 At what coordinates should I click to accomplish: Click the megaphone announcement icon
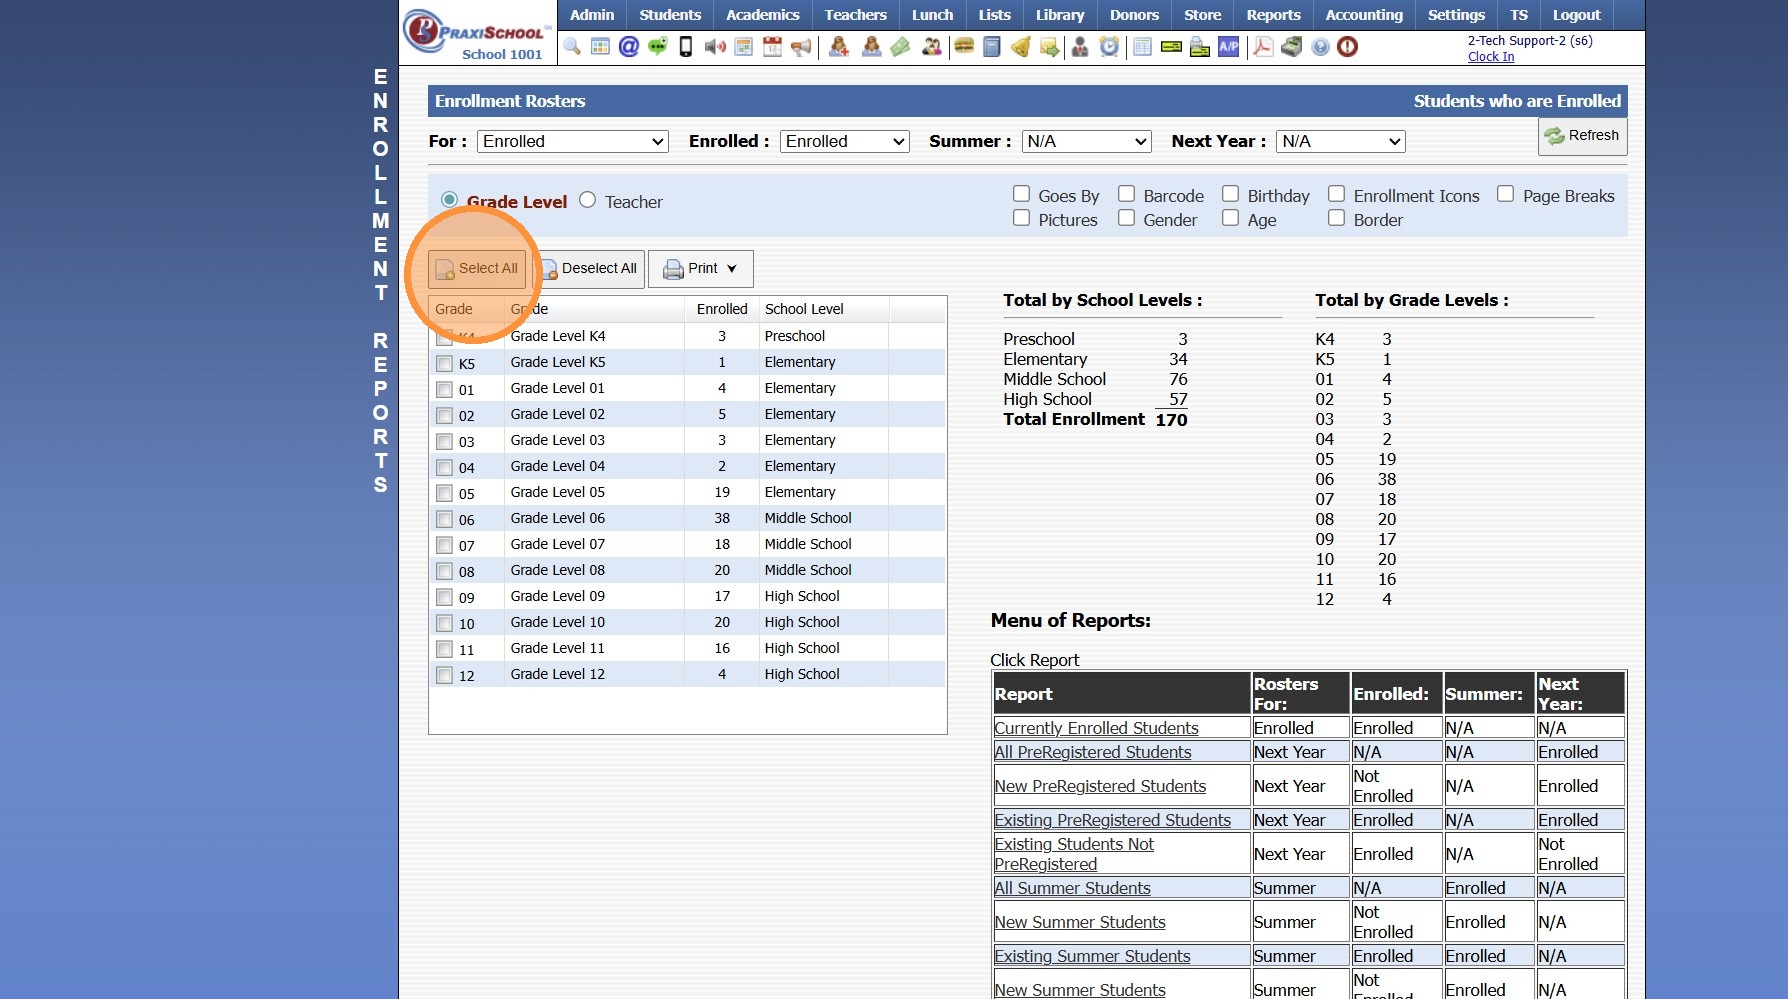point(801,47)
